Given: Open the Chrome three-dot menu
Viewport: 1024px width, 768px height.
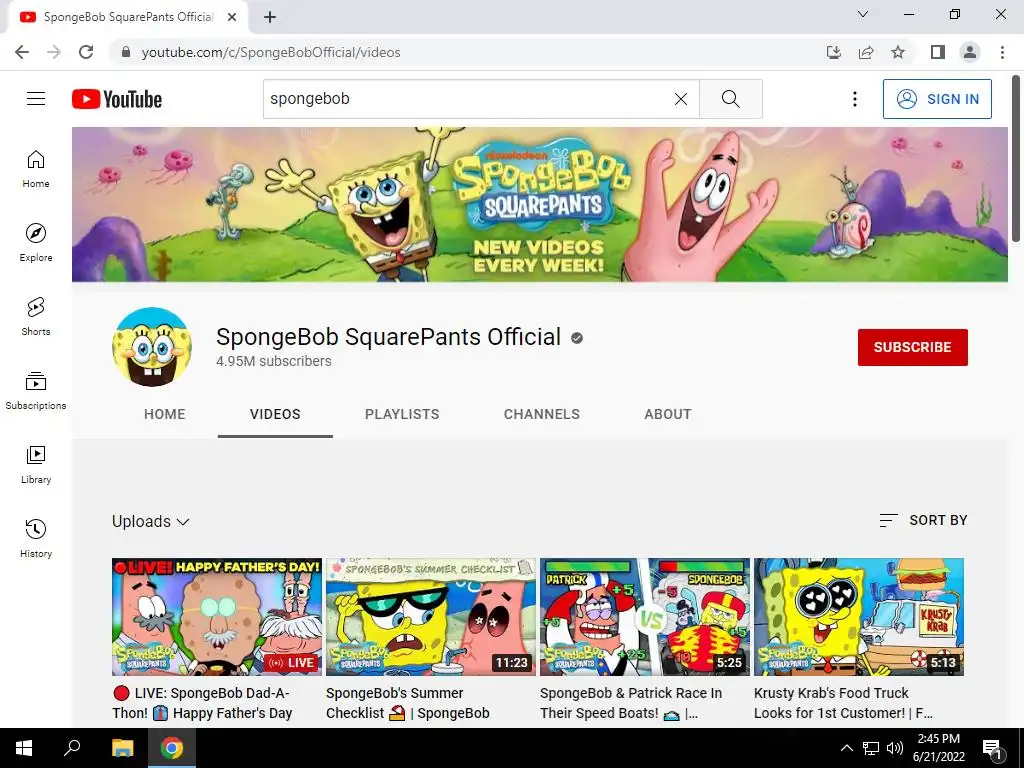Looking at the screenshot, I should click(1002, 52).
